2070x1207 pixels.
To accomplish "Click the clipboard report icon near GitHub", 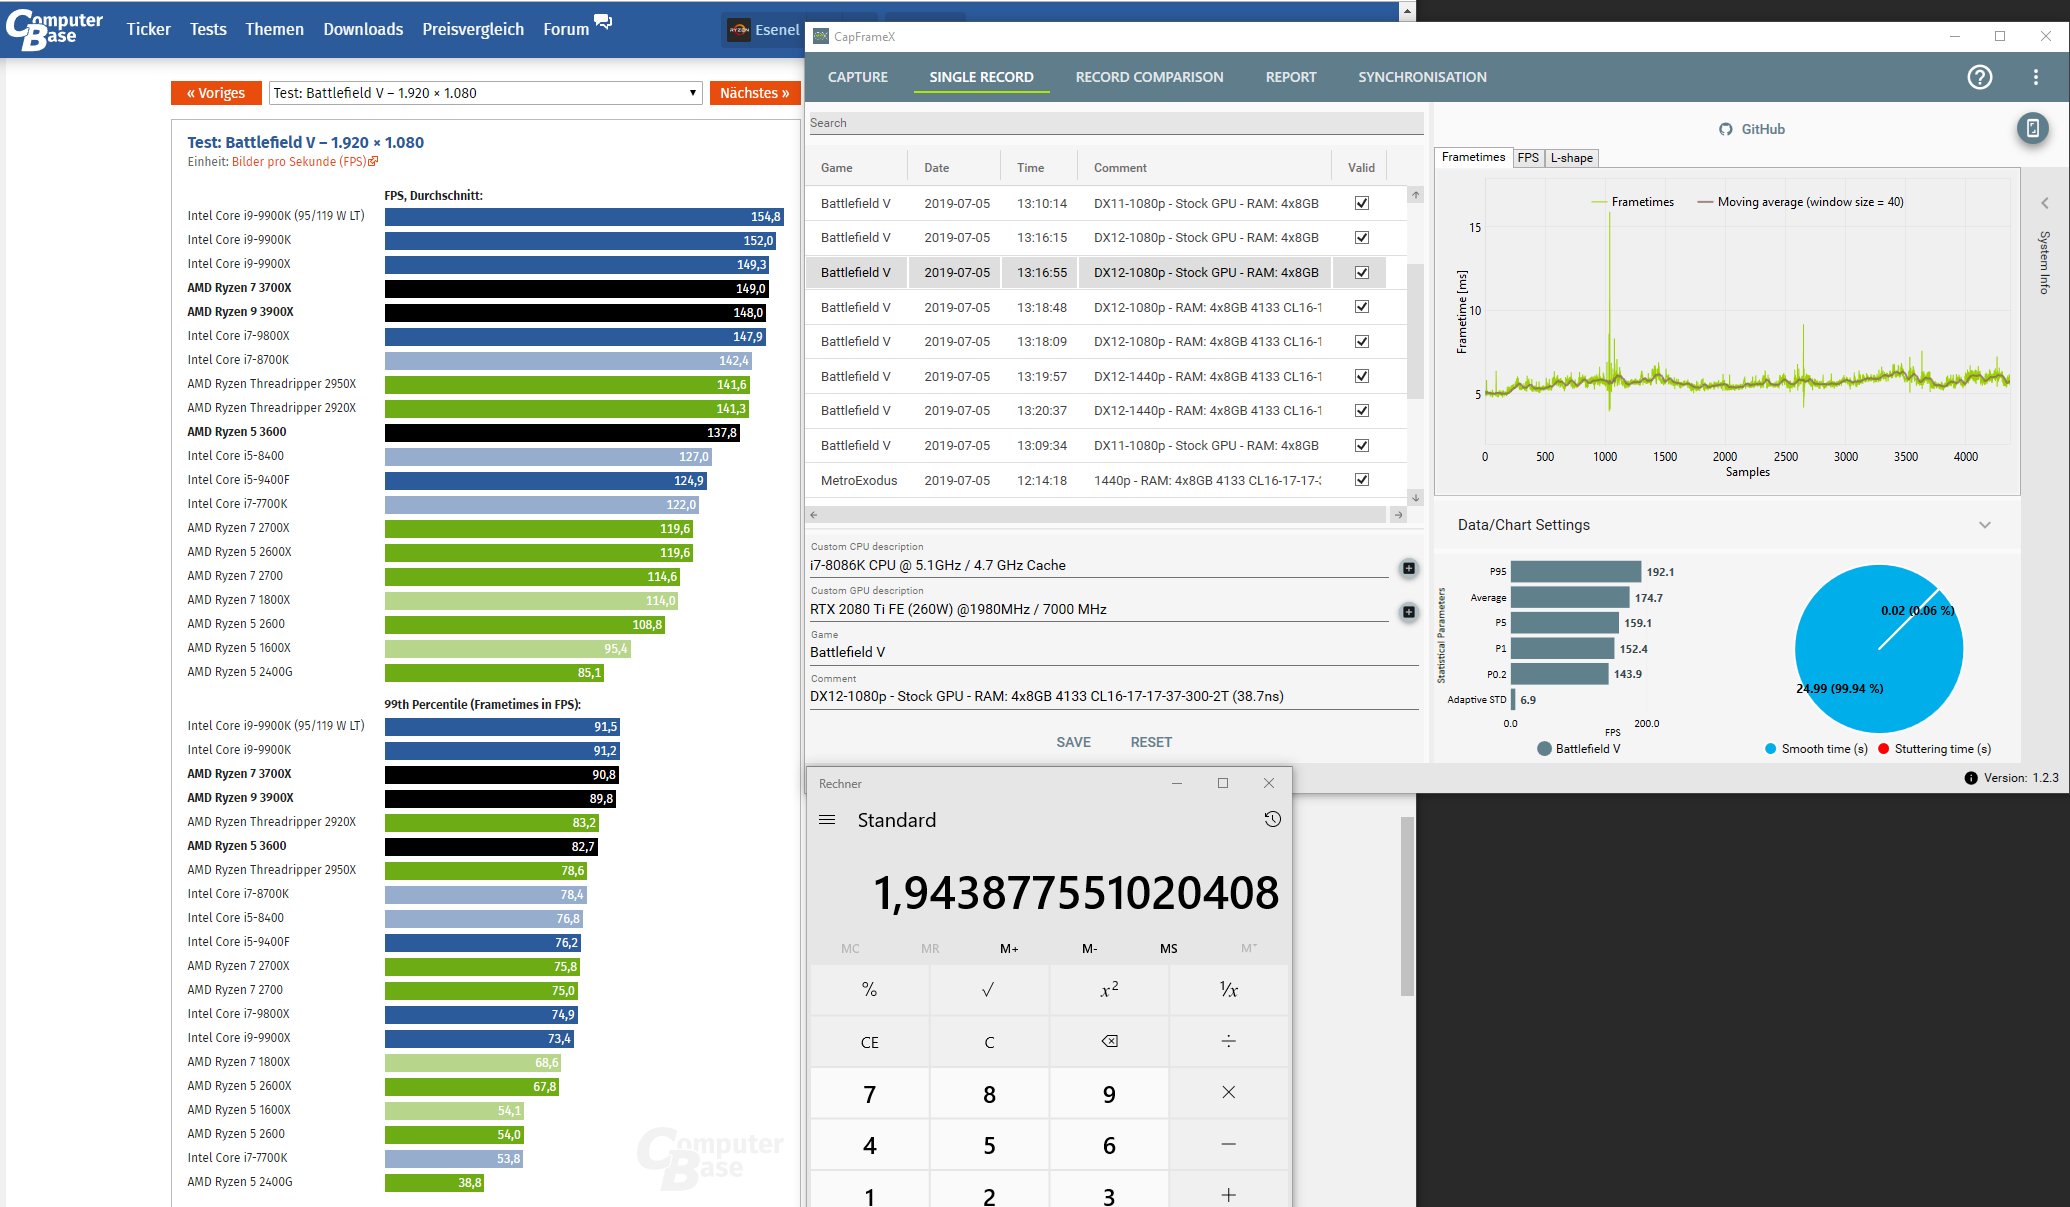I will tap(2032, 128).
